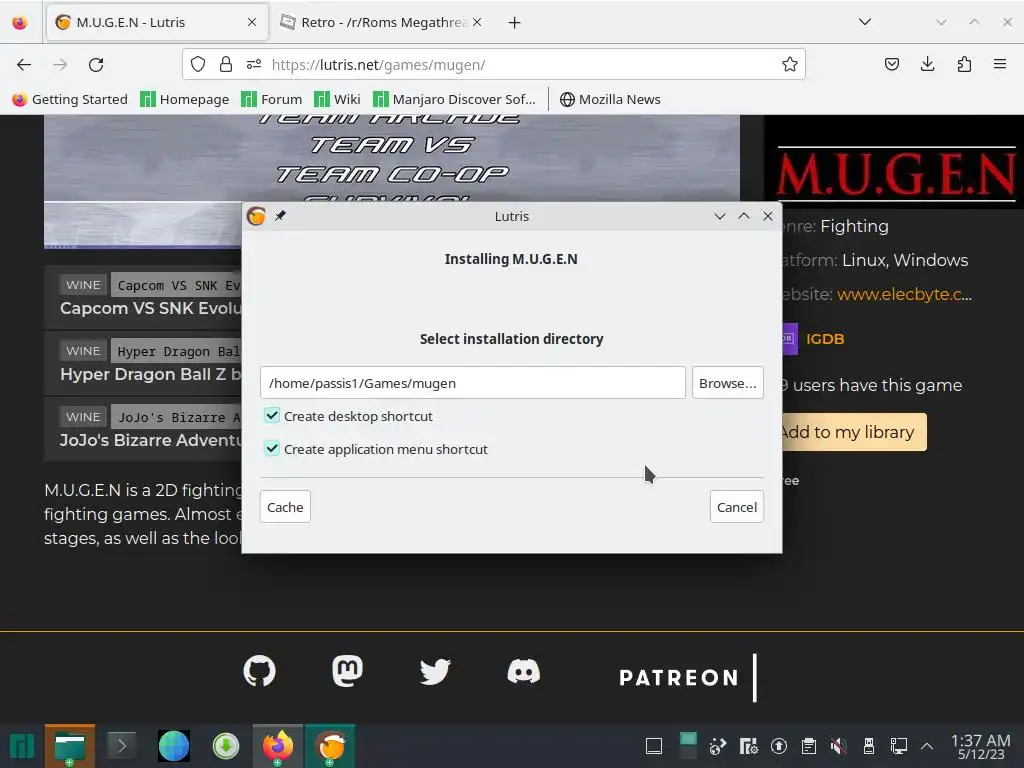Click the installation directory path field

click(x=473, y=383)
